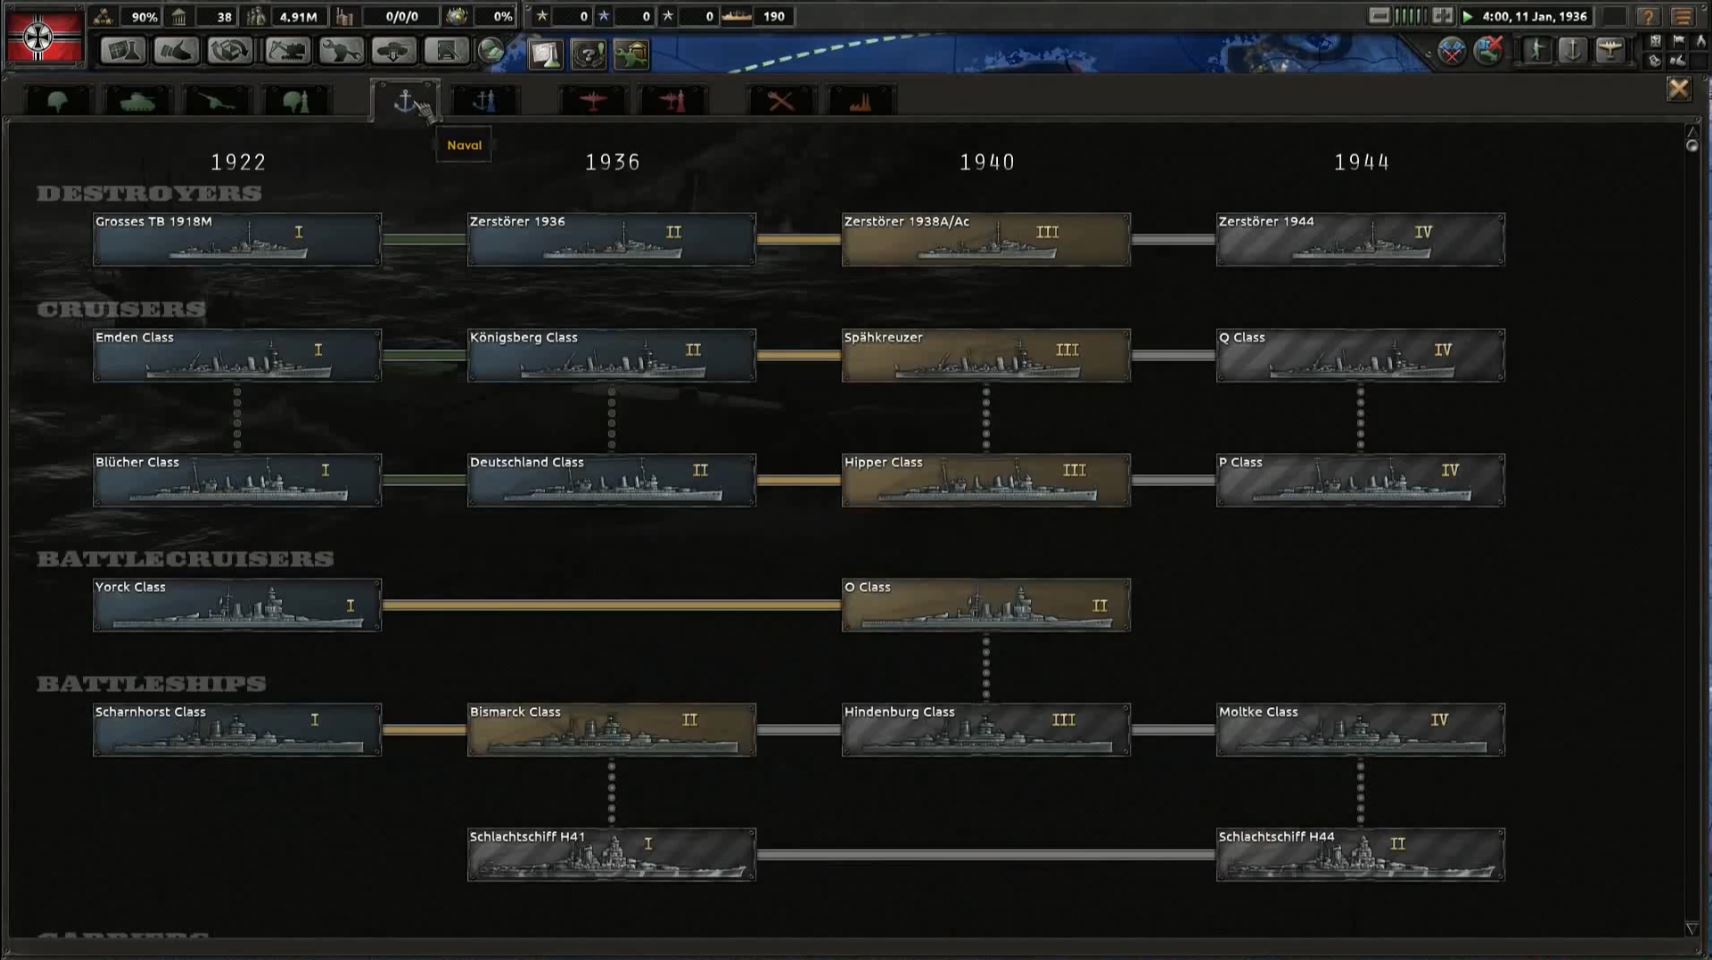
Task: Open the Diplomacy handshake icon
Action: pyautogui.click(x=176, y=51)
